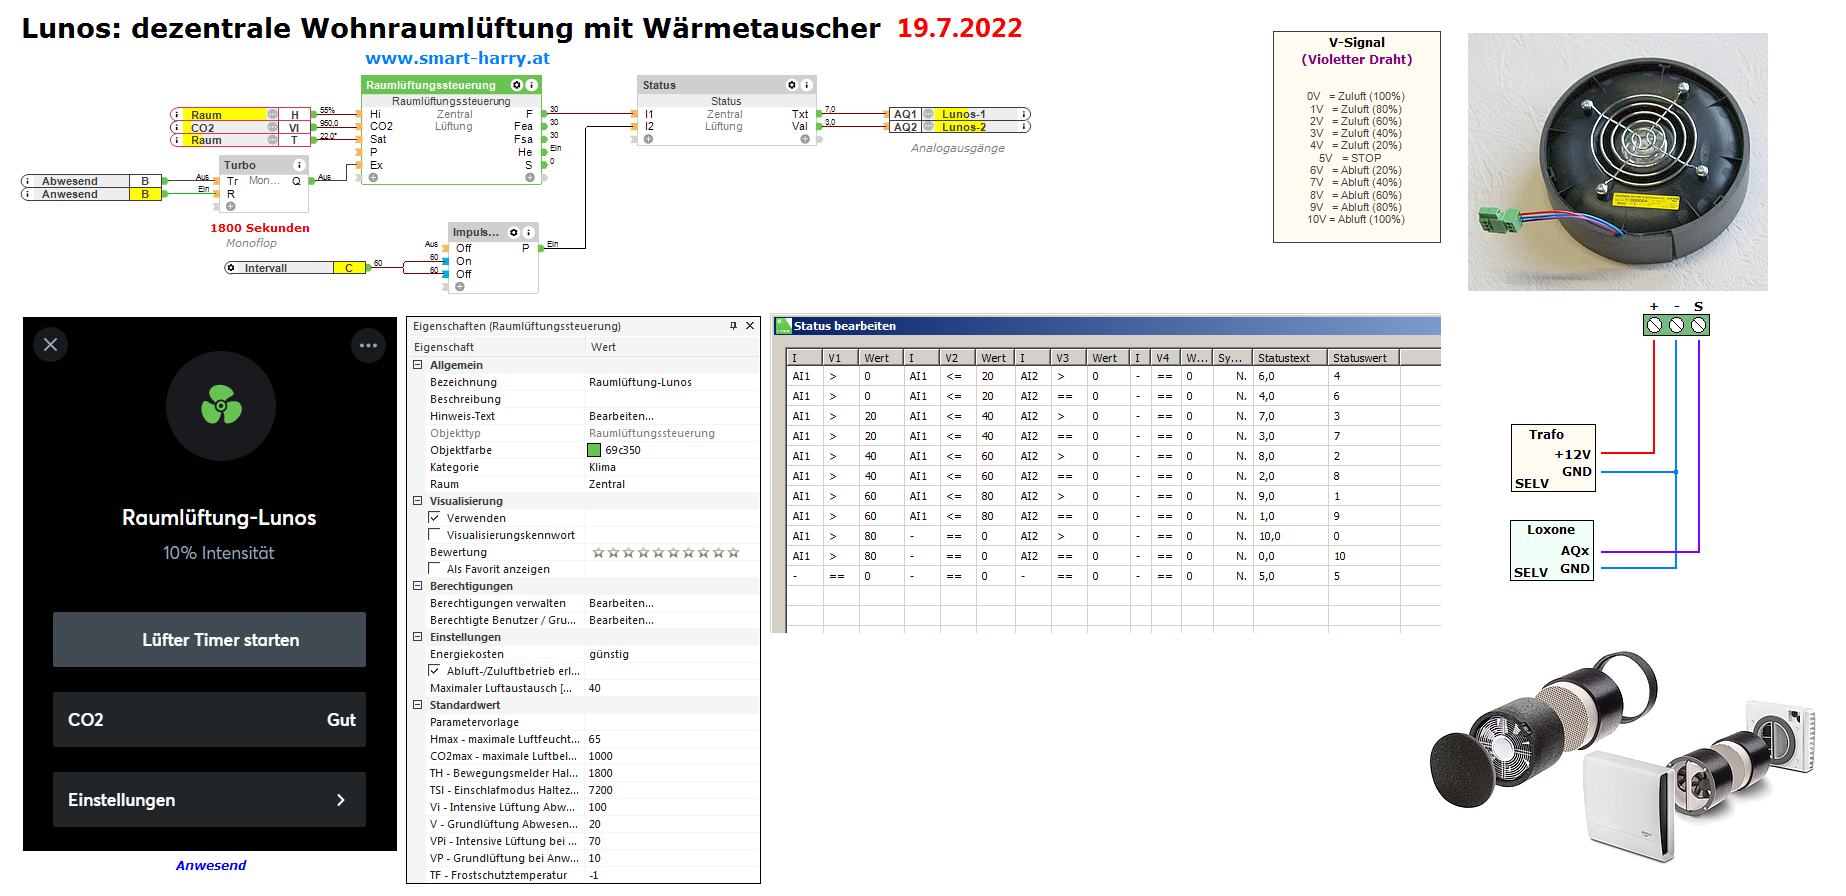1846x896 pixels.
Task: Click the Eigenschaft column header
Action: [496, 347]
